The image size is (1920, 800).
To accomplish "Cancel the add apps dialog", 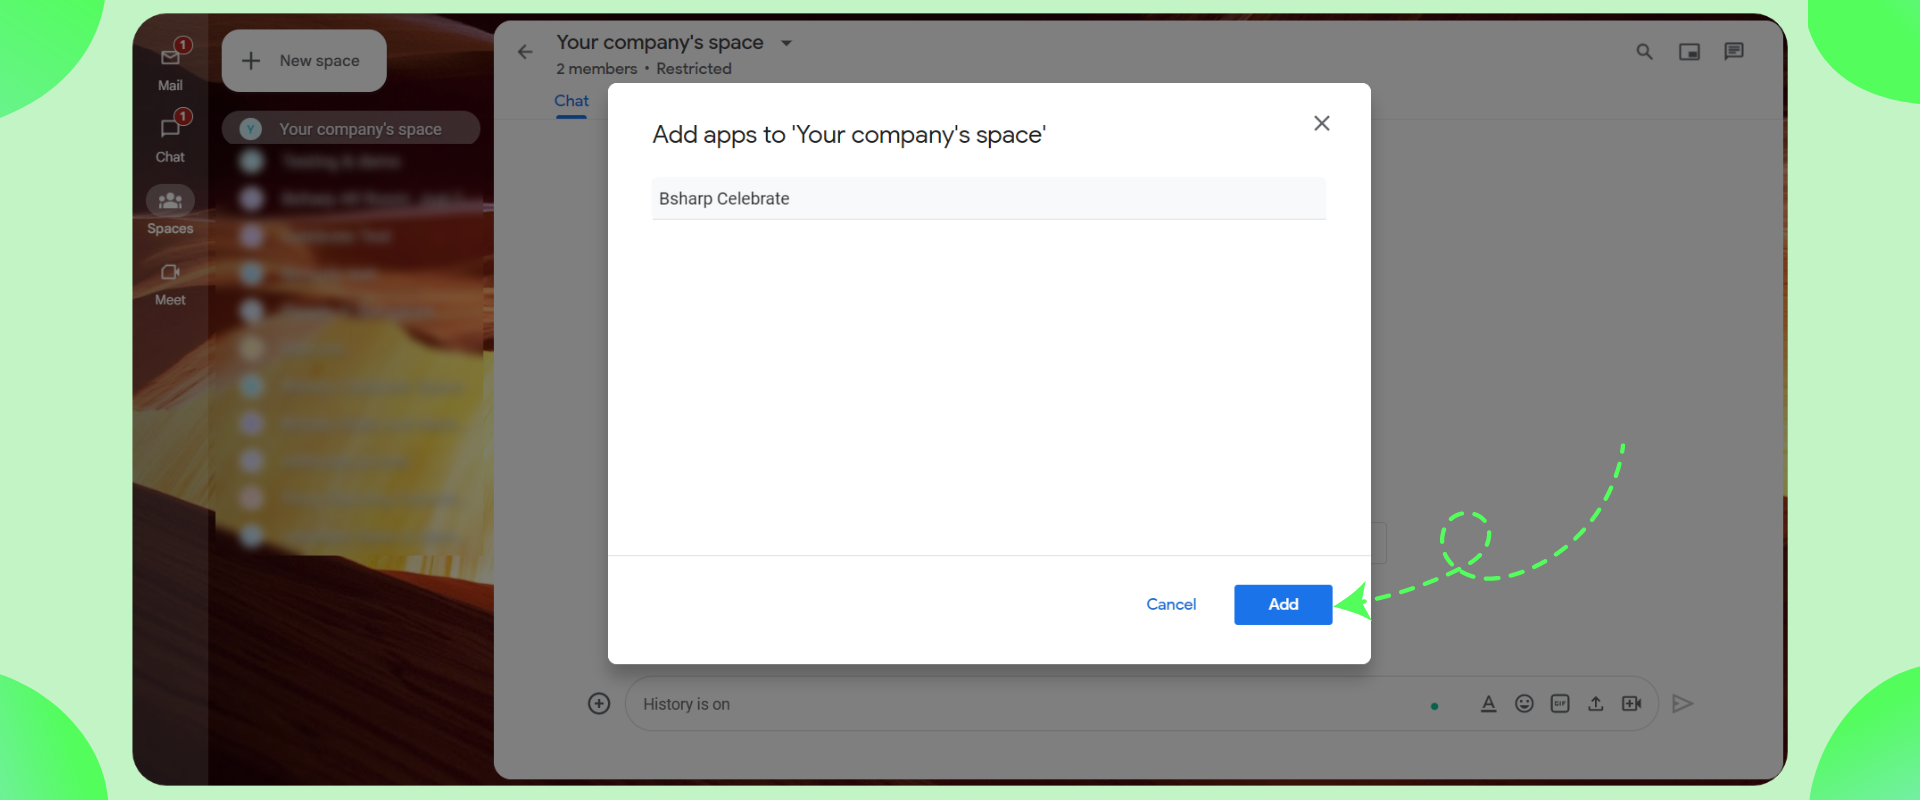I will tap(1171, 605).
